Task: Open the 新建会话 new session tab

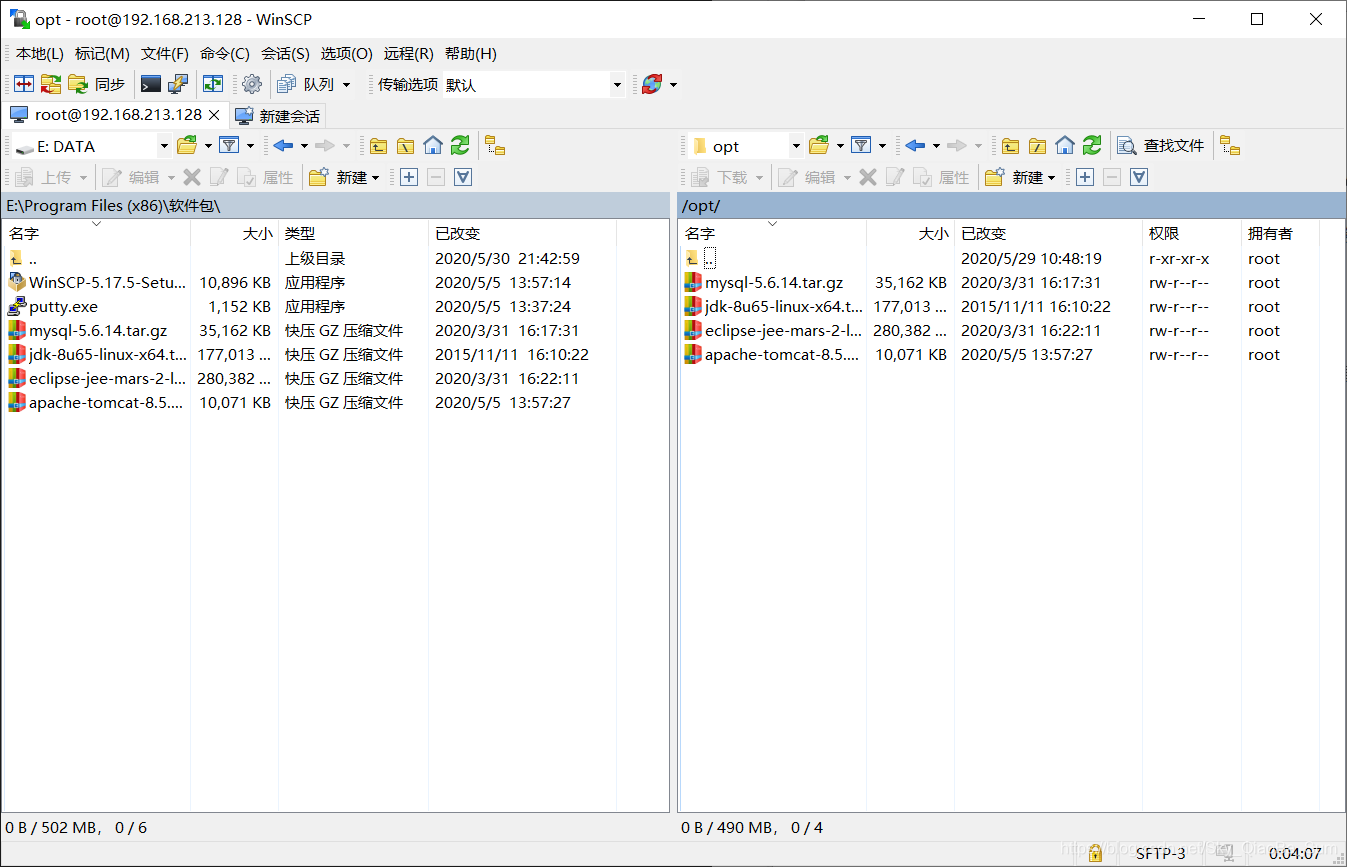Action: coord(277,116)
